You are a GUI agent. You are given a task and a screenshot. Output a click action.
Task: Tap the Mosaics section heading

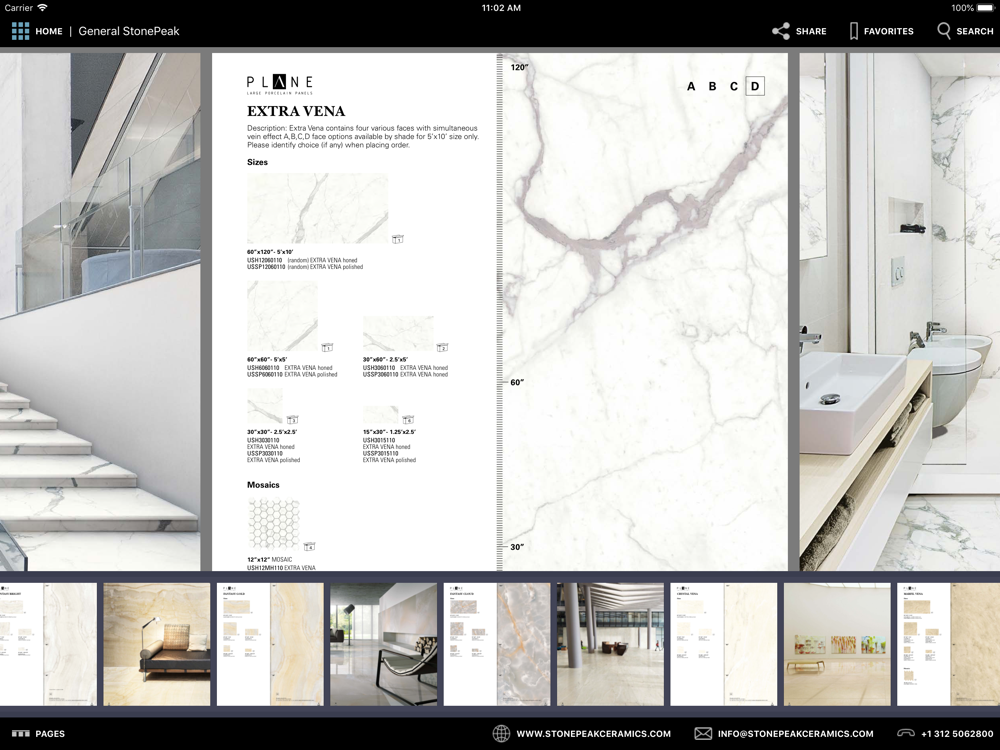[x=263, y=485]
